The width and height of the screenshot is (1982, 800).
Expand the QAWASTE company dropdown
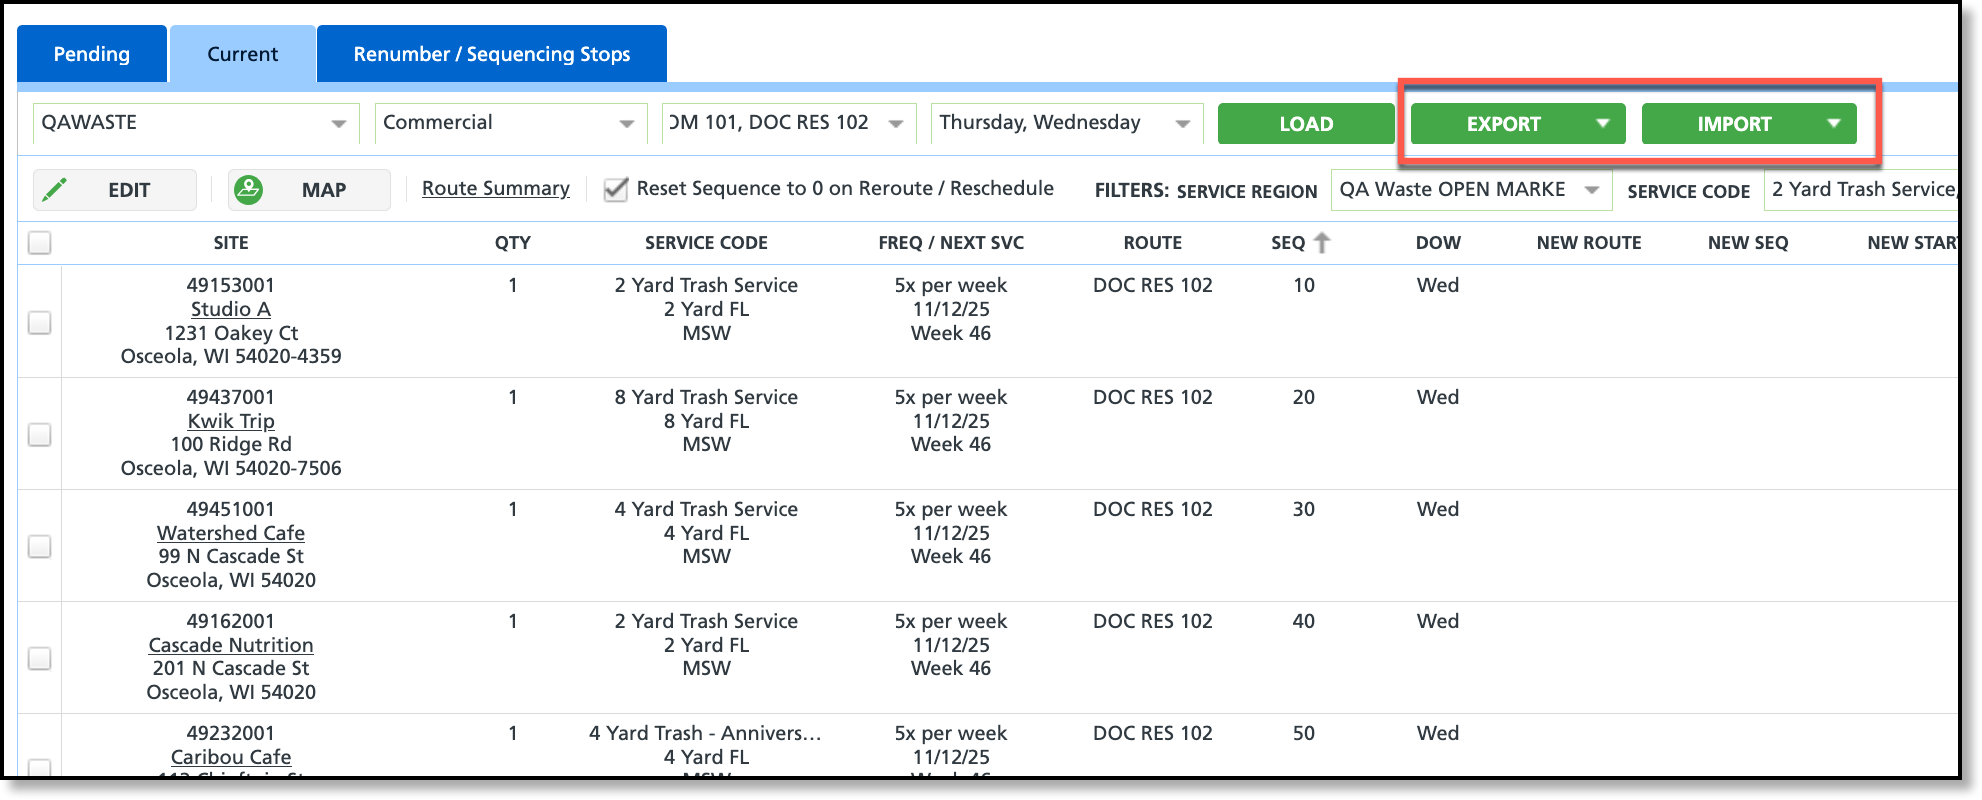[x=196, y=123]
